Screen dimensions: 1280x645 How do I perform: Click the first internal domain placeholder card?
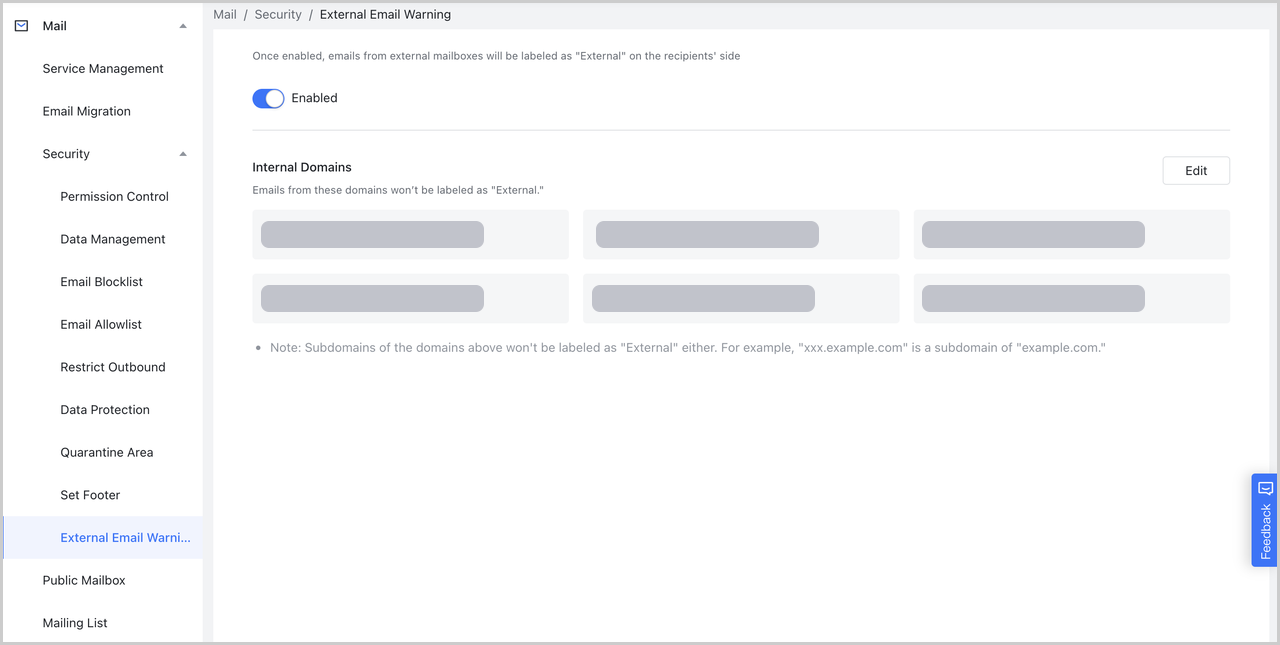click(410, 233)
